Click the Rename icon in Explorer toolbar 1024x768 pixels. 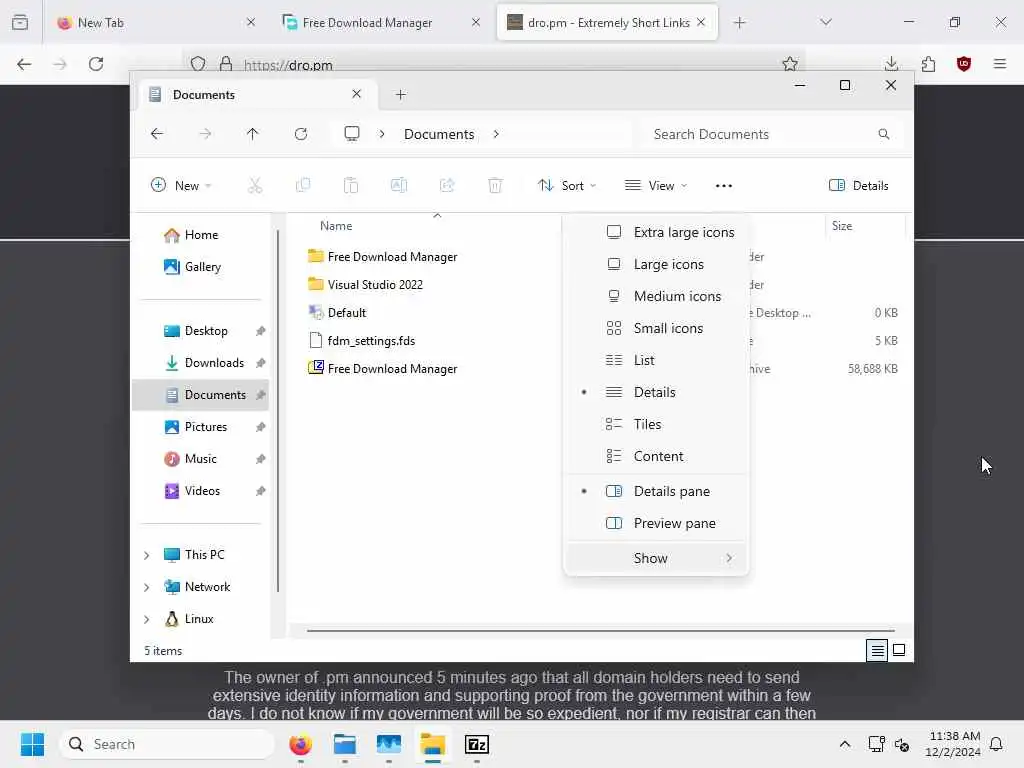tap(399, 186)
